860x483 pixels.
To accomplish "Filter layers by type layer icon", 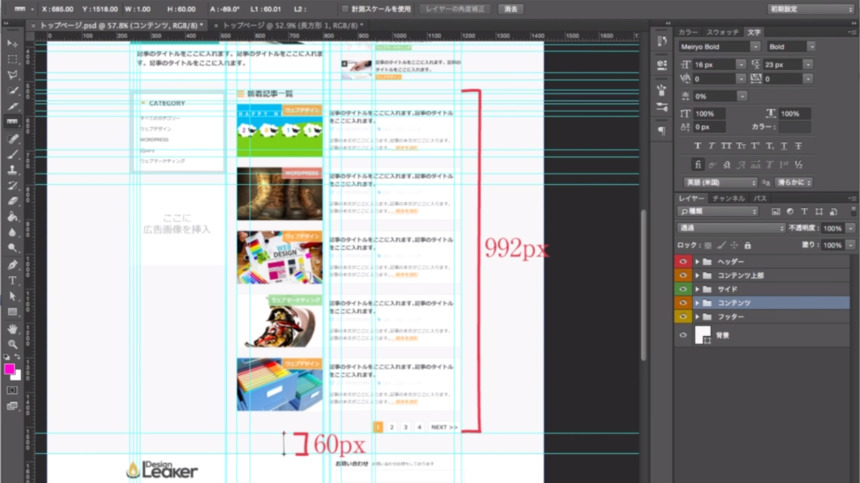I will (804, 212).
